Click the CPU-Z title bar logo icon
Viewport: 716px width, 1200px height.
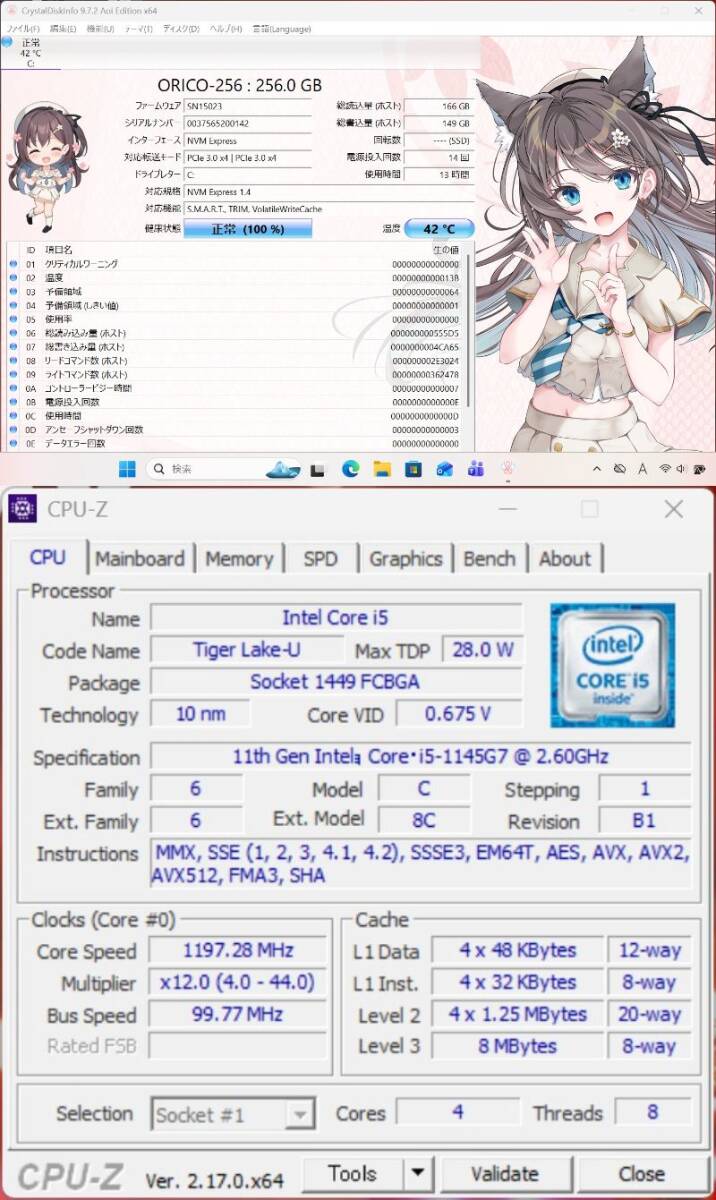pos(22,508)
